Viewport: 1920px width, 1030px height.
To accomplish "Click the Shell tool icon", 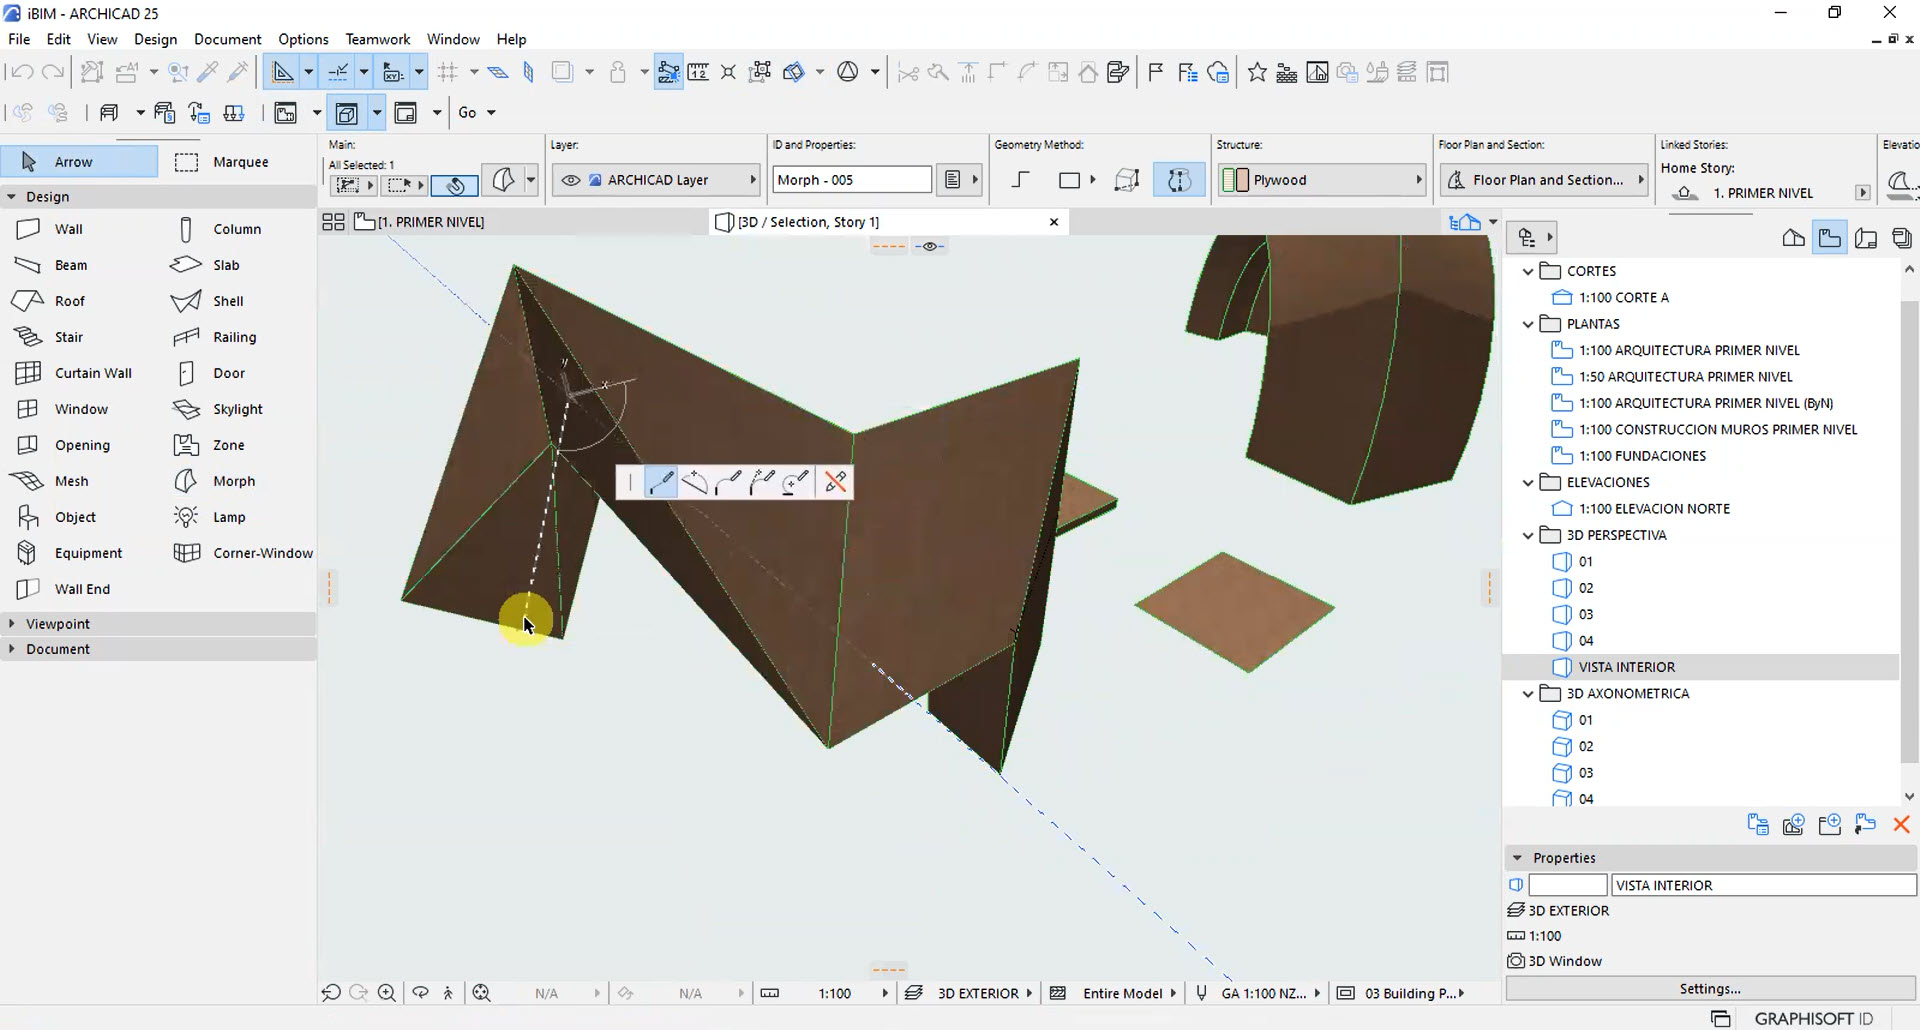I will pyautogui.click(x=186, y=301).
